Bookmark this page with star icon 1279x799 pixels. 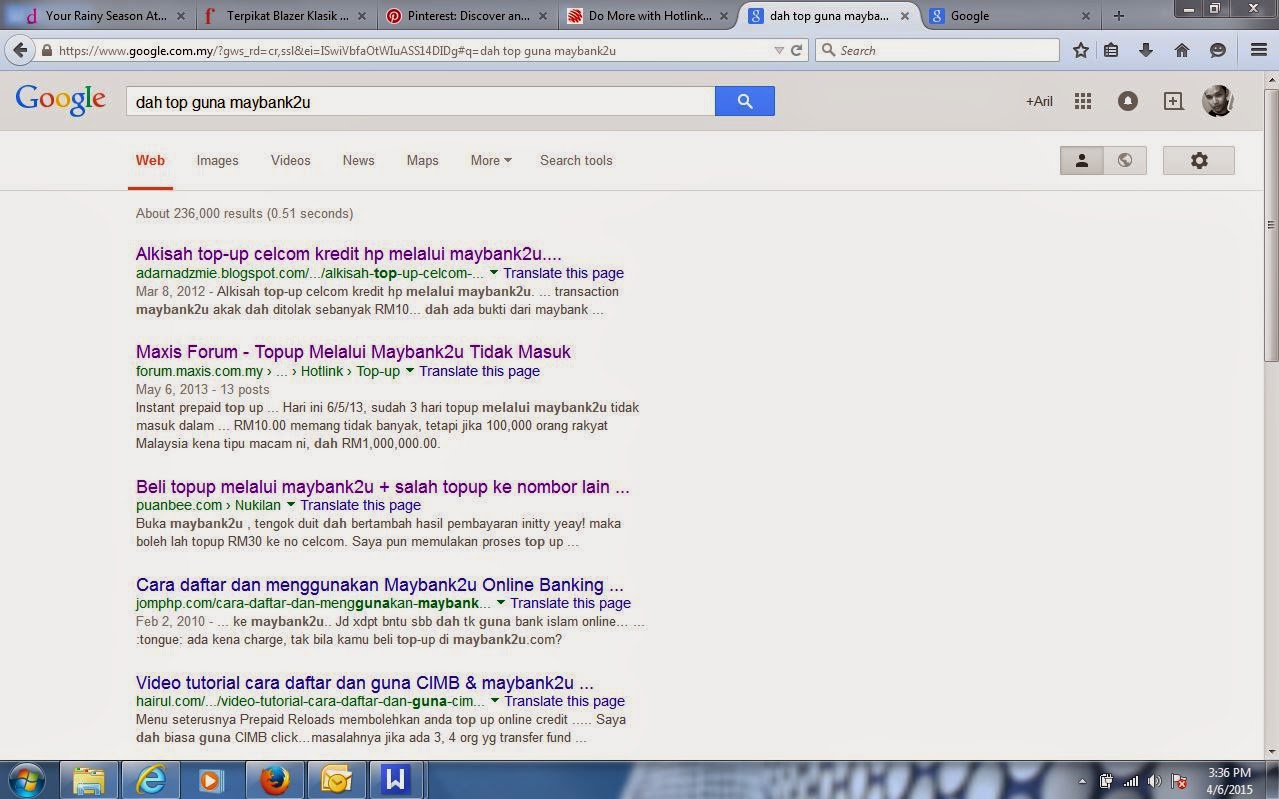click(1081, 50)
